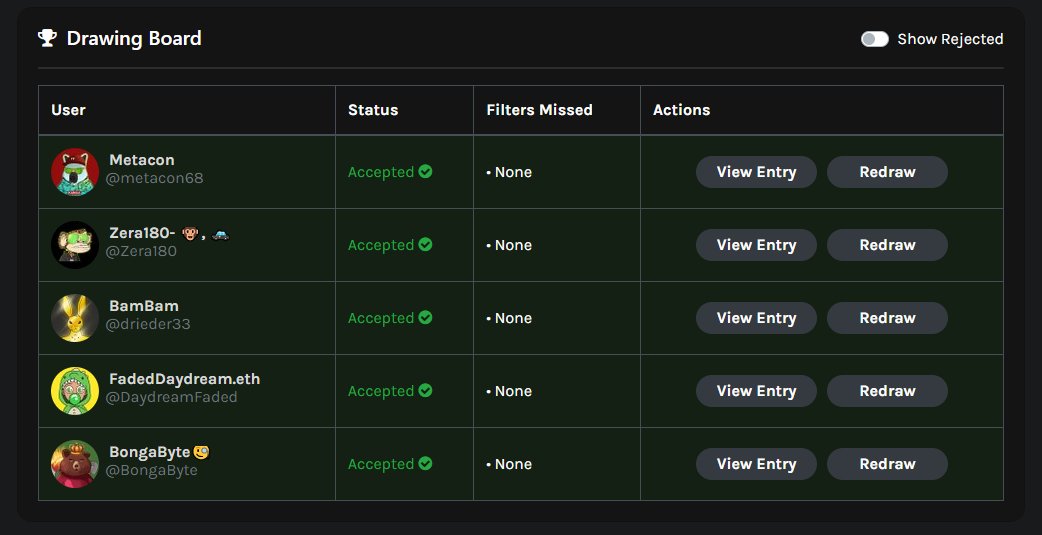
Task: Click the car emoji in Zera180's name
Action: 221,233
